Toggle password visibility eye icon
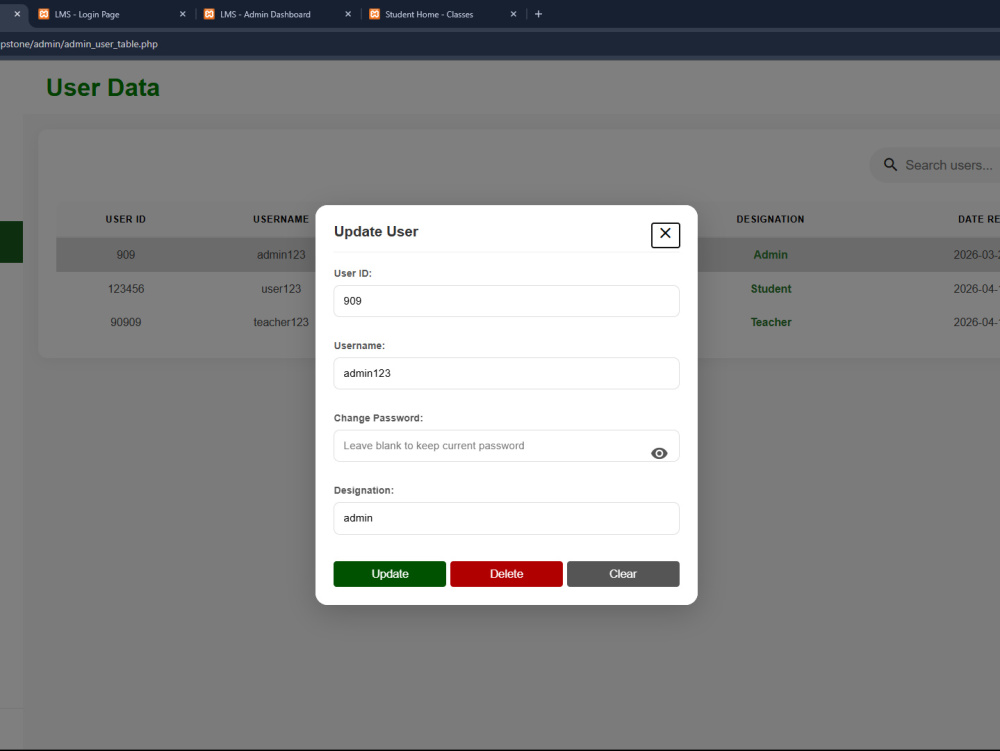 659,453
